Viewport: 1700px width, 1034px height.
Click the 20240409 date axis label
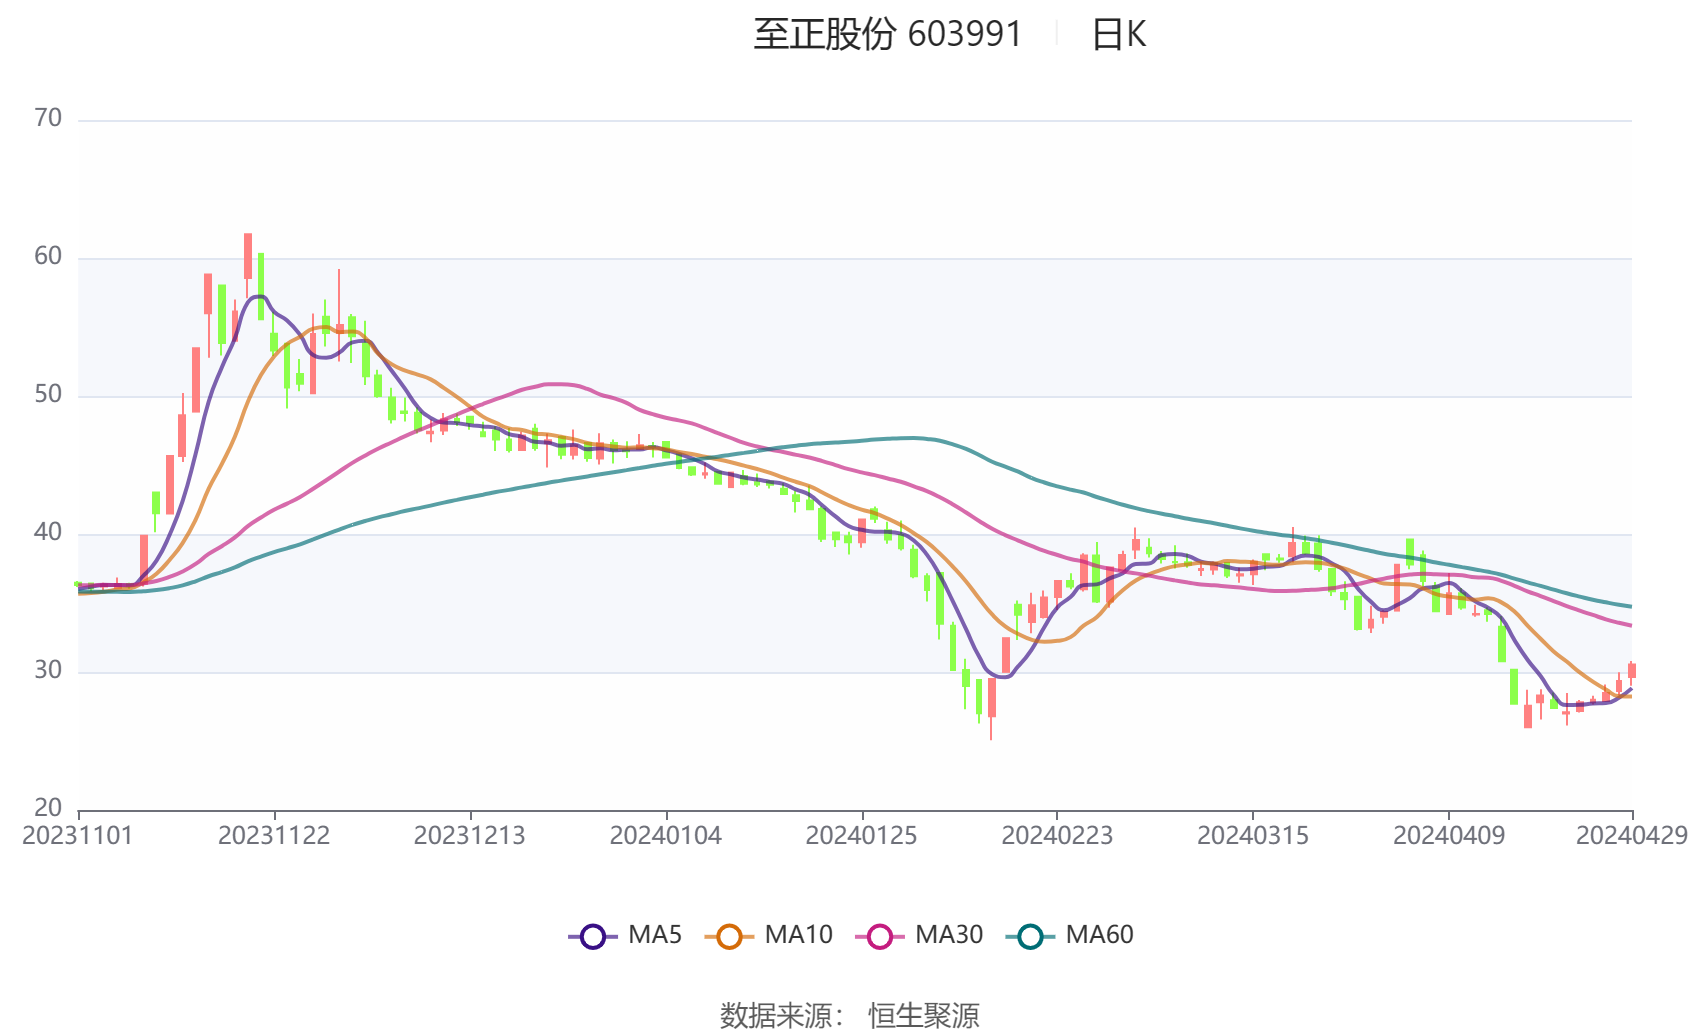pos(1449,836)
